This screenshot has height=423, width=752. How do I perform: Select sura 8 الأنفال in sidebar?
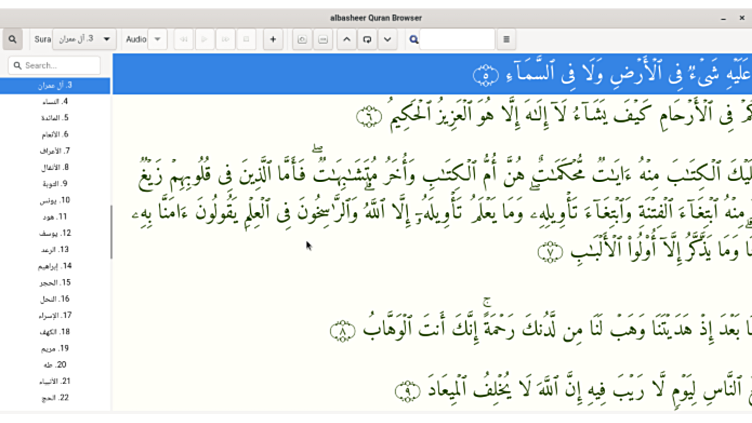[55, 167]
